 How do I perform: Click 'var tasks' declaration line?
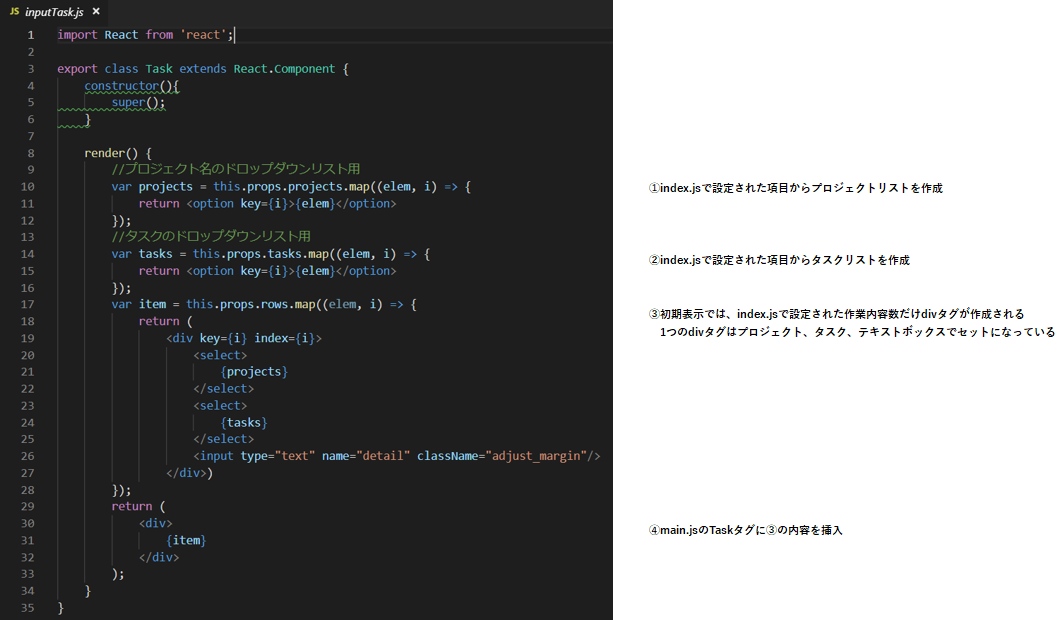click(x=270, y=254)
